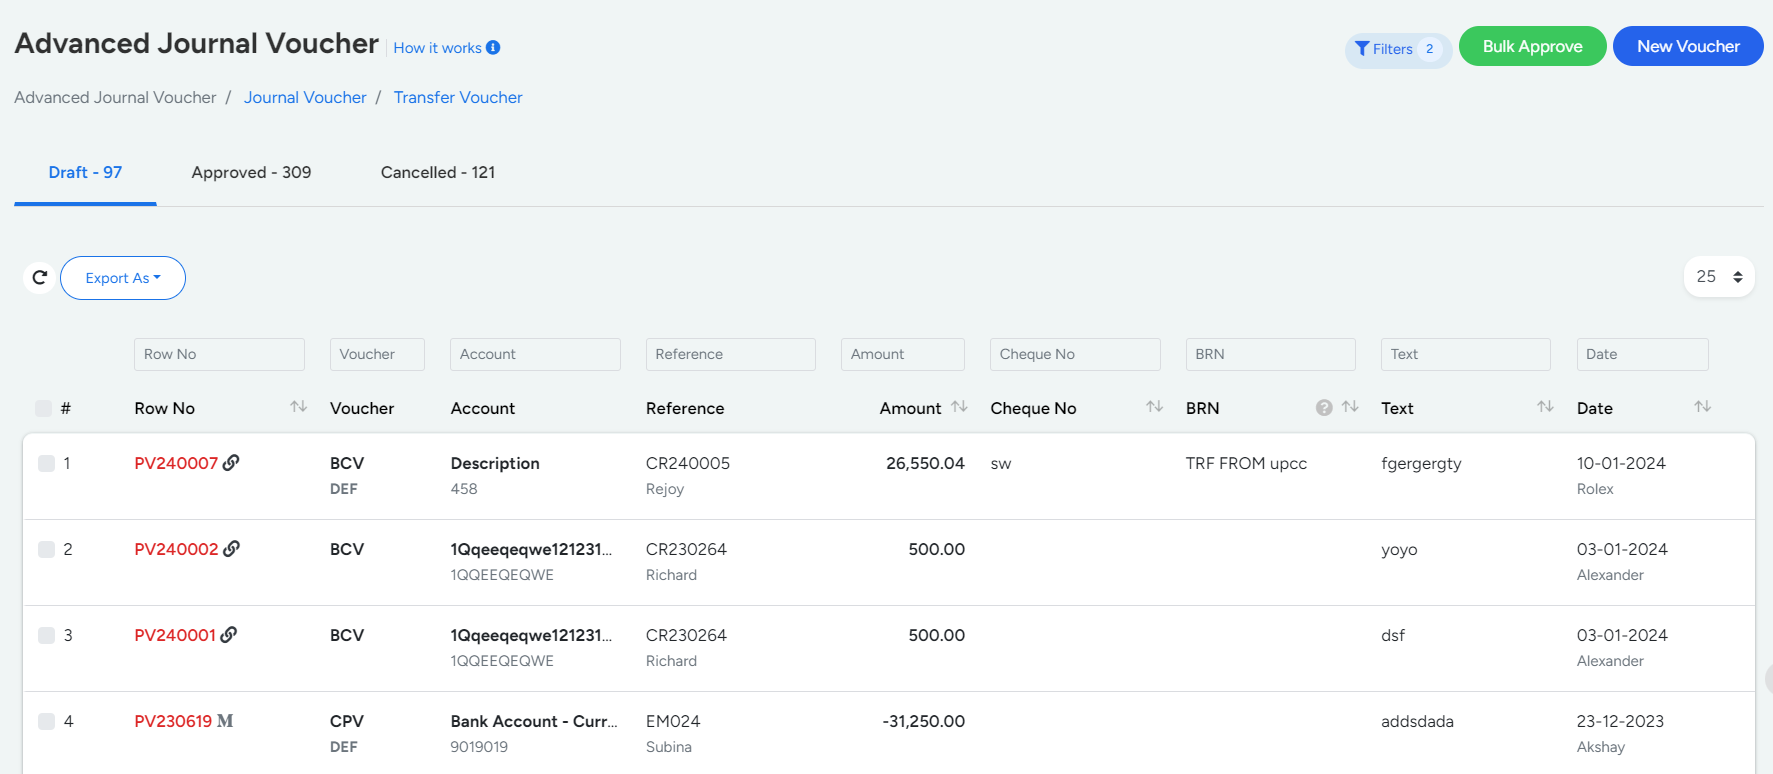Sort by BRN column arrows
The image size is (1773, 774).
(x=1350, y=406)
